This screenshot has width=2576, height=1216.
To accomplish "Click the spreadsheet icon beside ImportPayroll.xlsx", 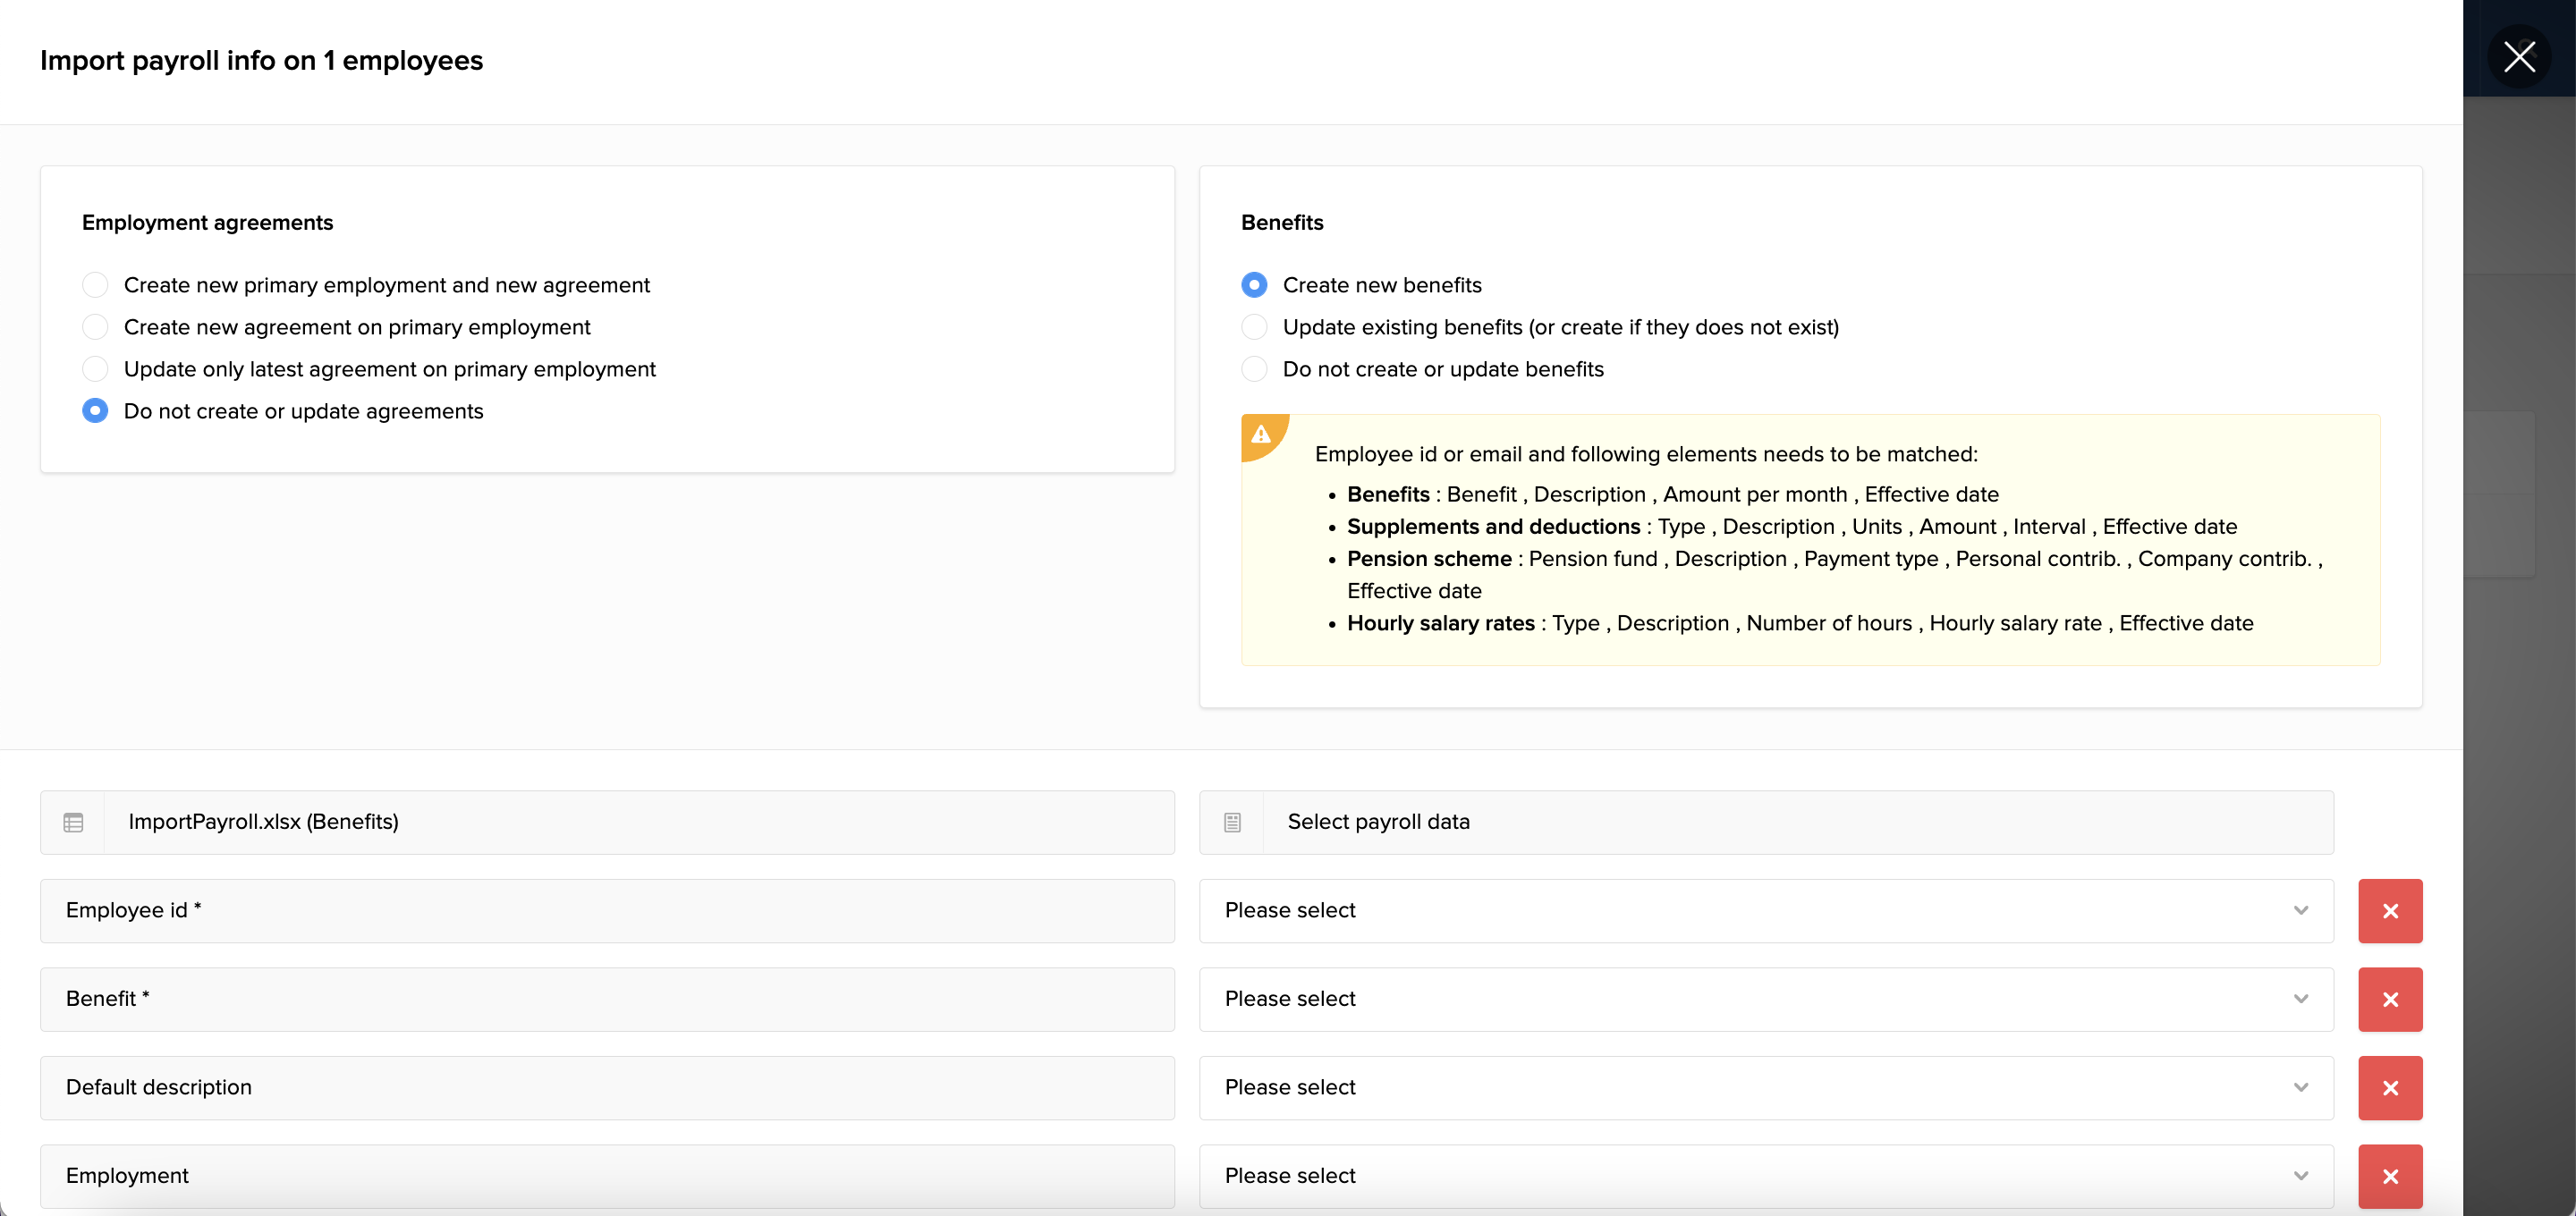I will click(x=73, y=822).
